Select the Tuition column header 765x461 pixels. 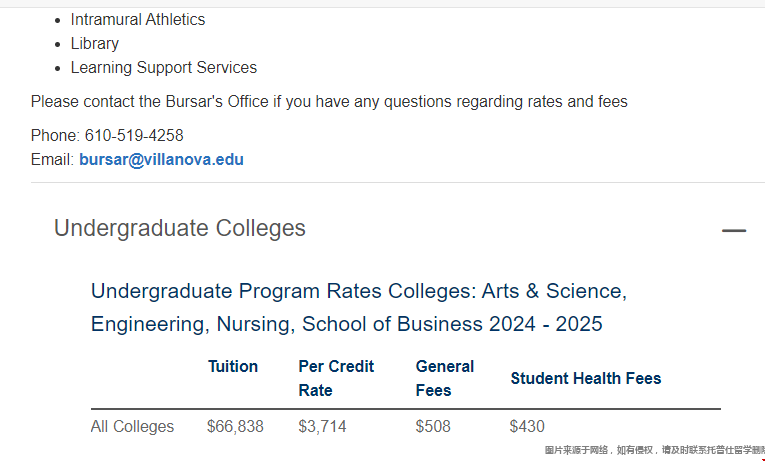pyautogui.click(x=233, y=366)
